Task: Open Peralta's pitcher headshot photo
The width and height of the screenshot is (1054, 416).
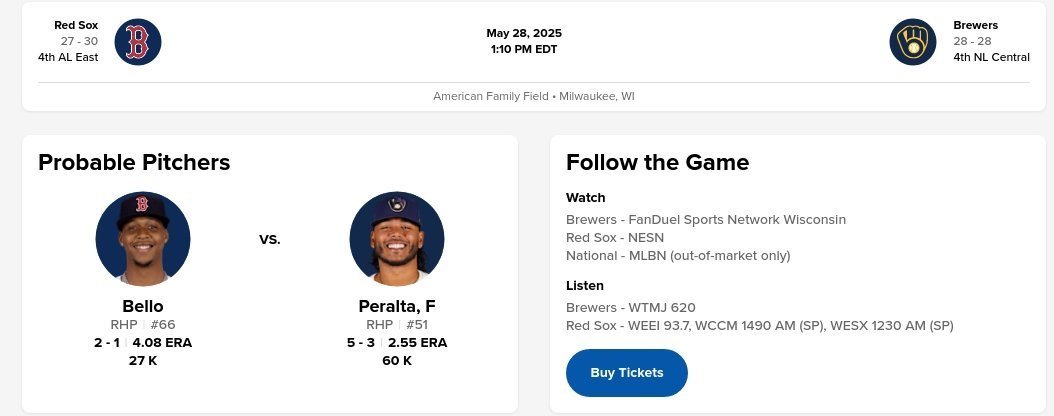Action: (x=397, y=239)
